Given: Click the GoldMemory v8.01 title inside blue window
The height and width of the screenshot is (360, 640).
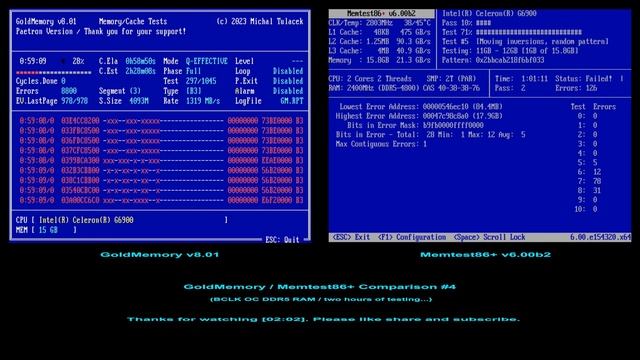Looking at the screenshot, I should tap(46, 21).
